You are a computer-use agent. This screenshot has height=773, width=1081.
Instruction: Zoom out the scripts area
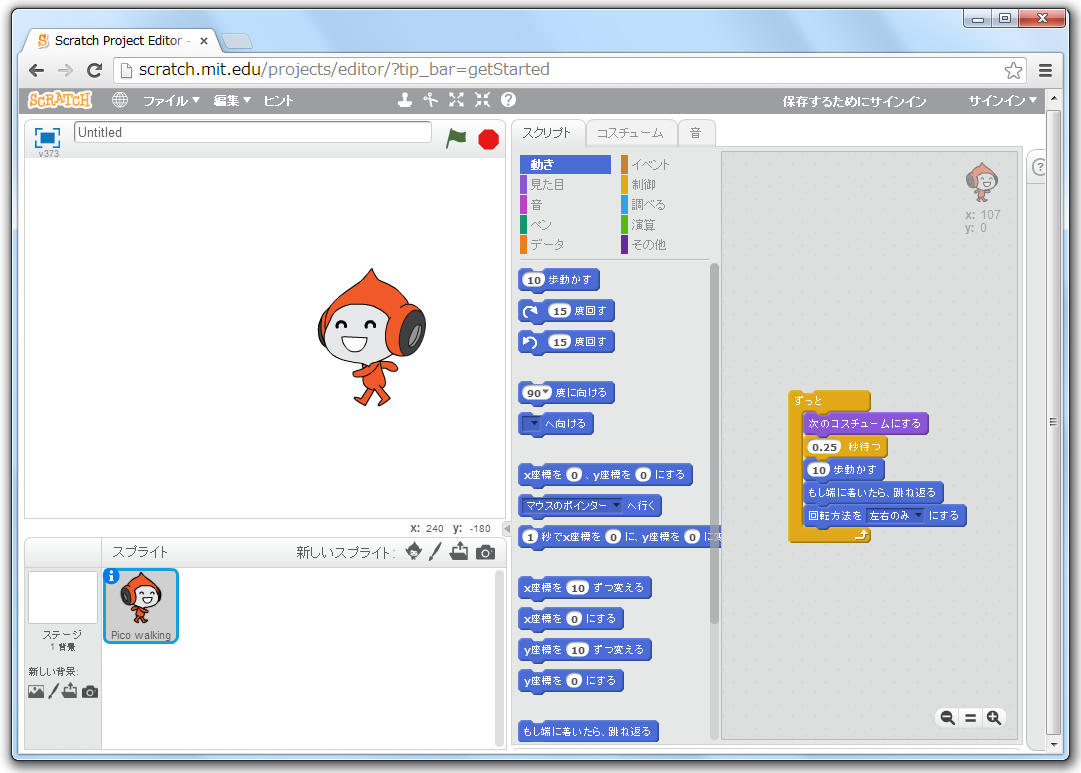pos(948,718)
